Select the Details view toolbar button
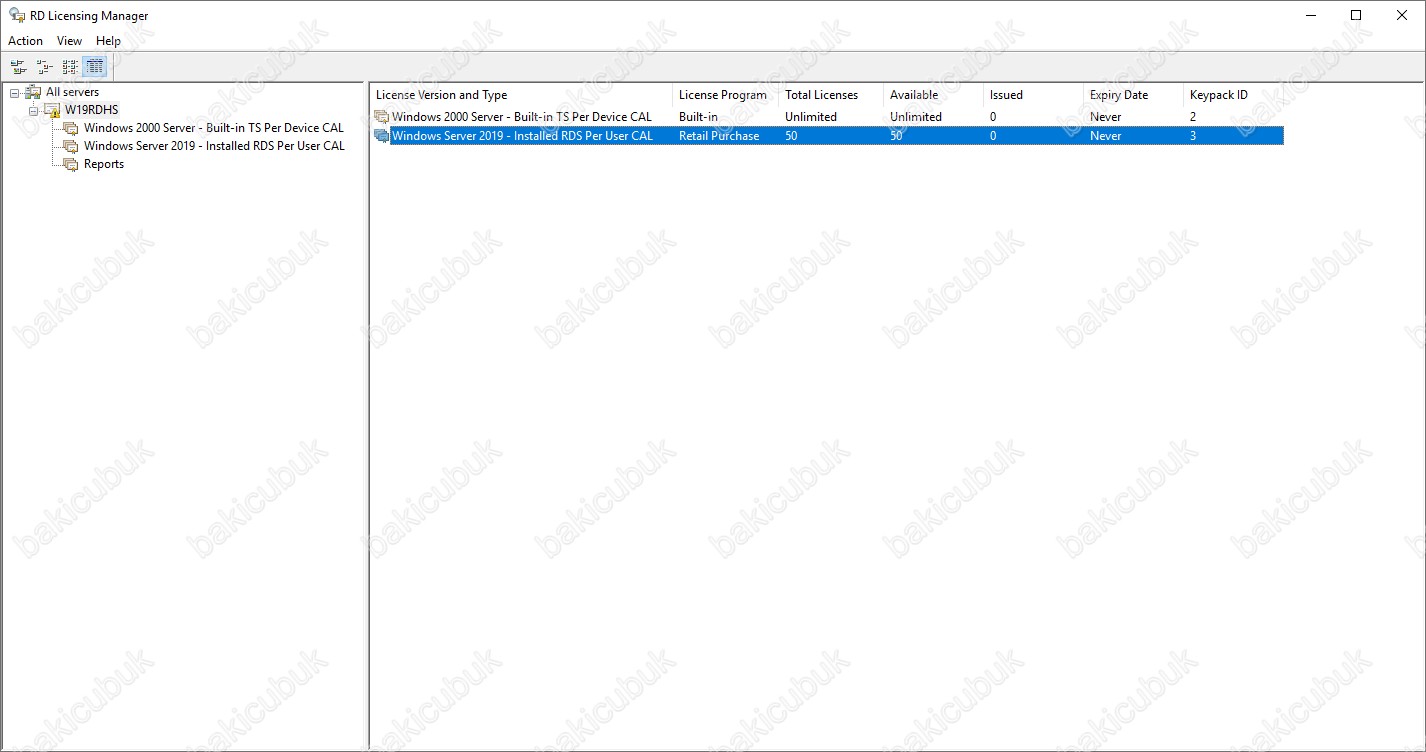The width and height of the screenshot is (1426, 752). point(95,67)
